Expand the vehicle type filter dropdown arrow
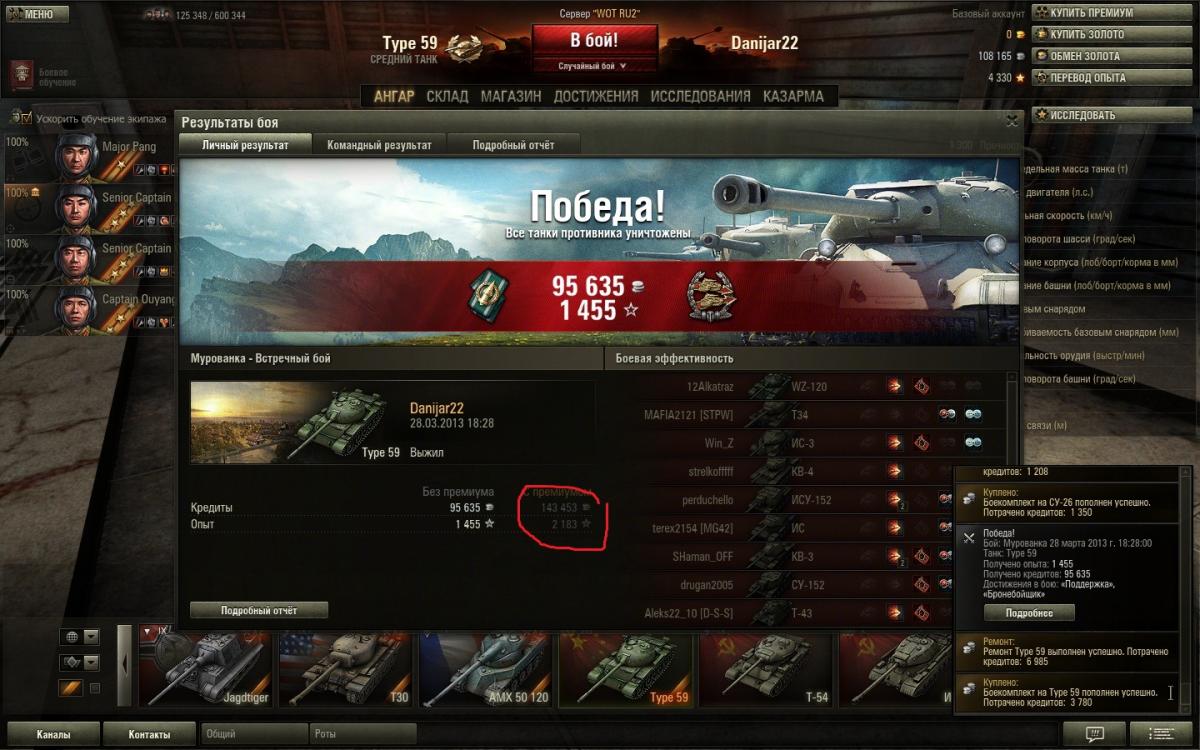 [91, 662]
